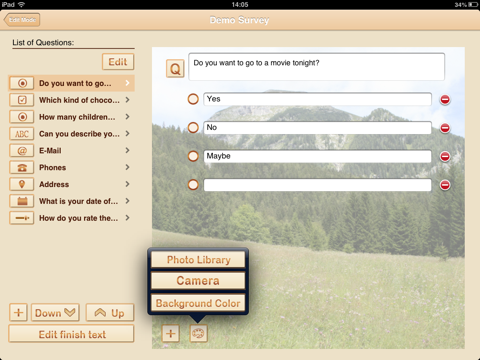
Task: Click the 'Demo Survey' title
Action: [x=239, y=20]
